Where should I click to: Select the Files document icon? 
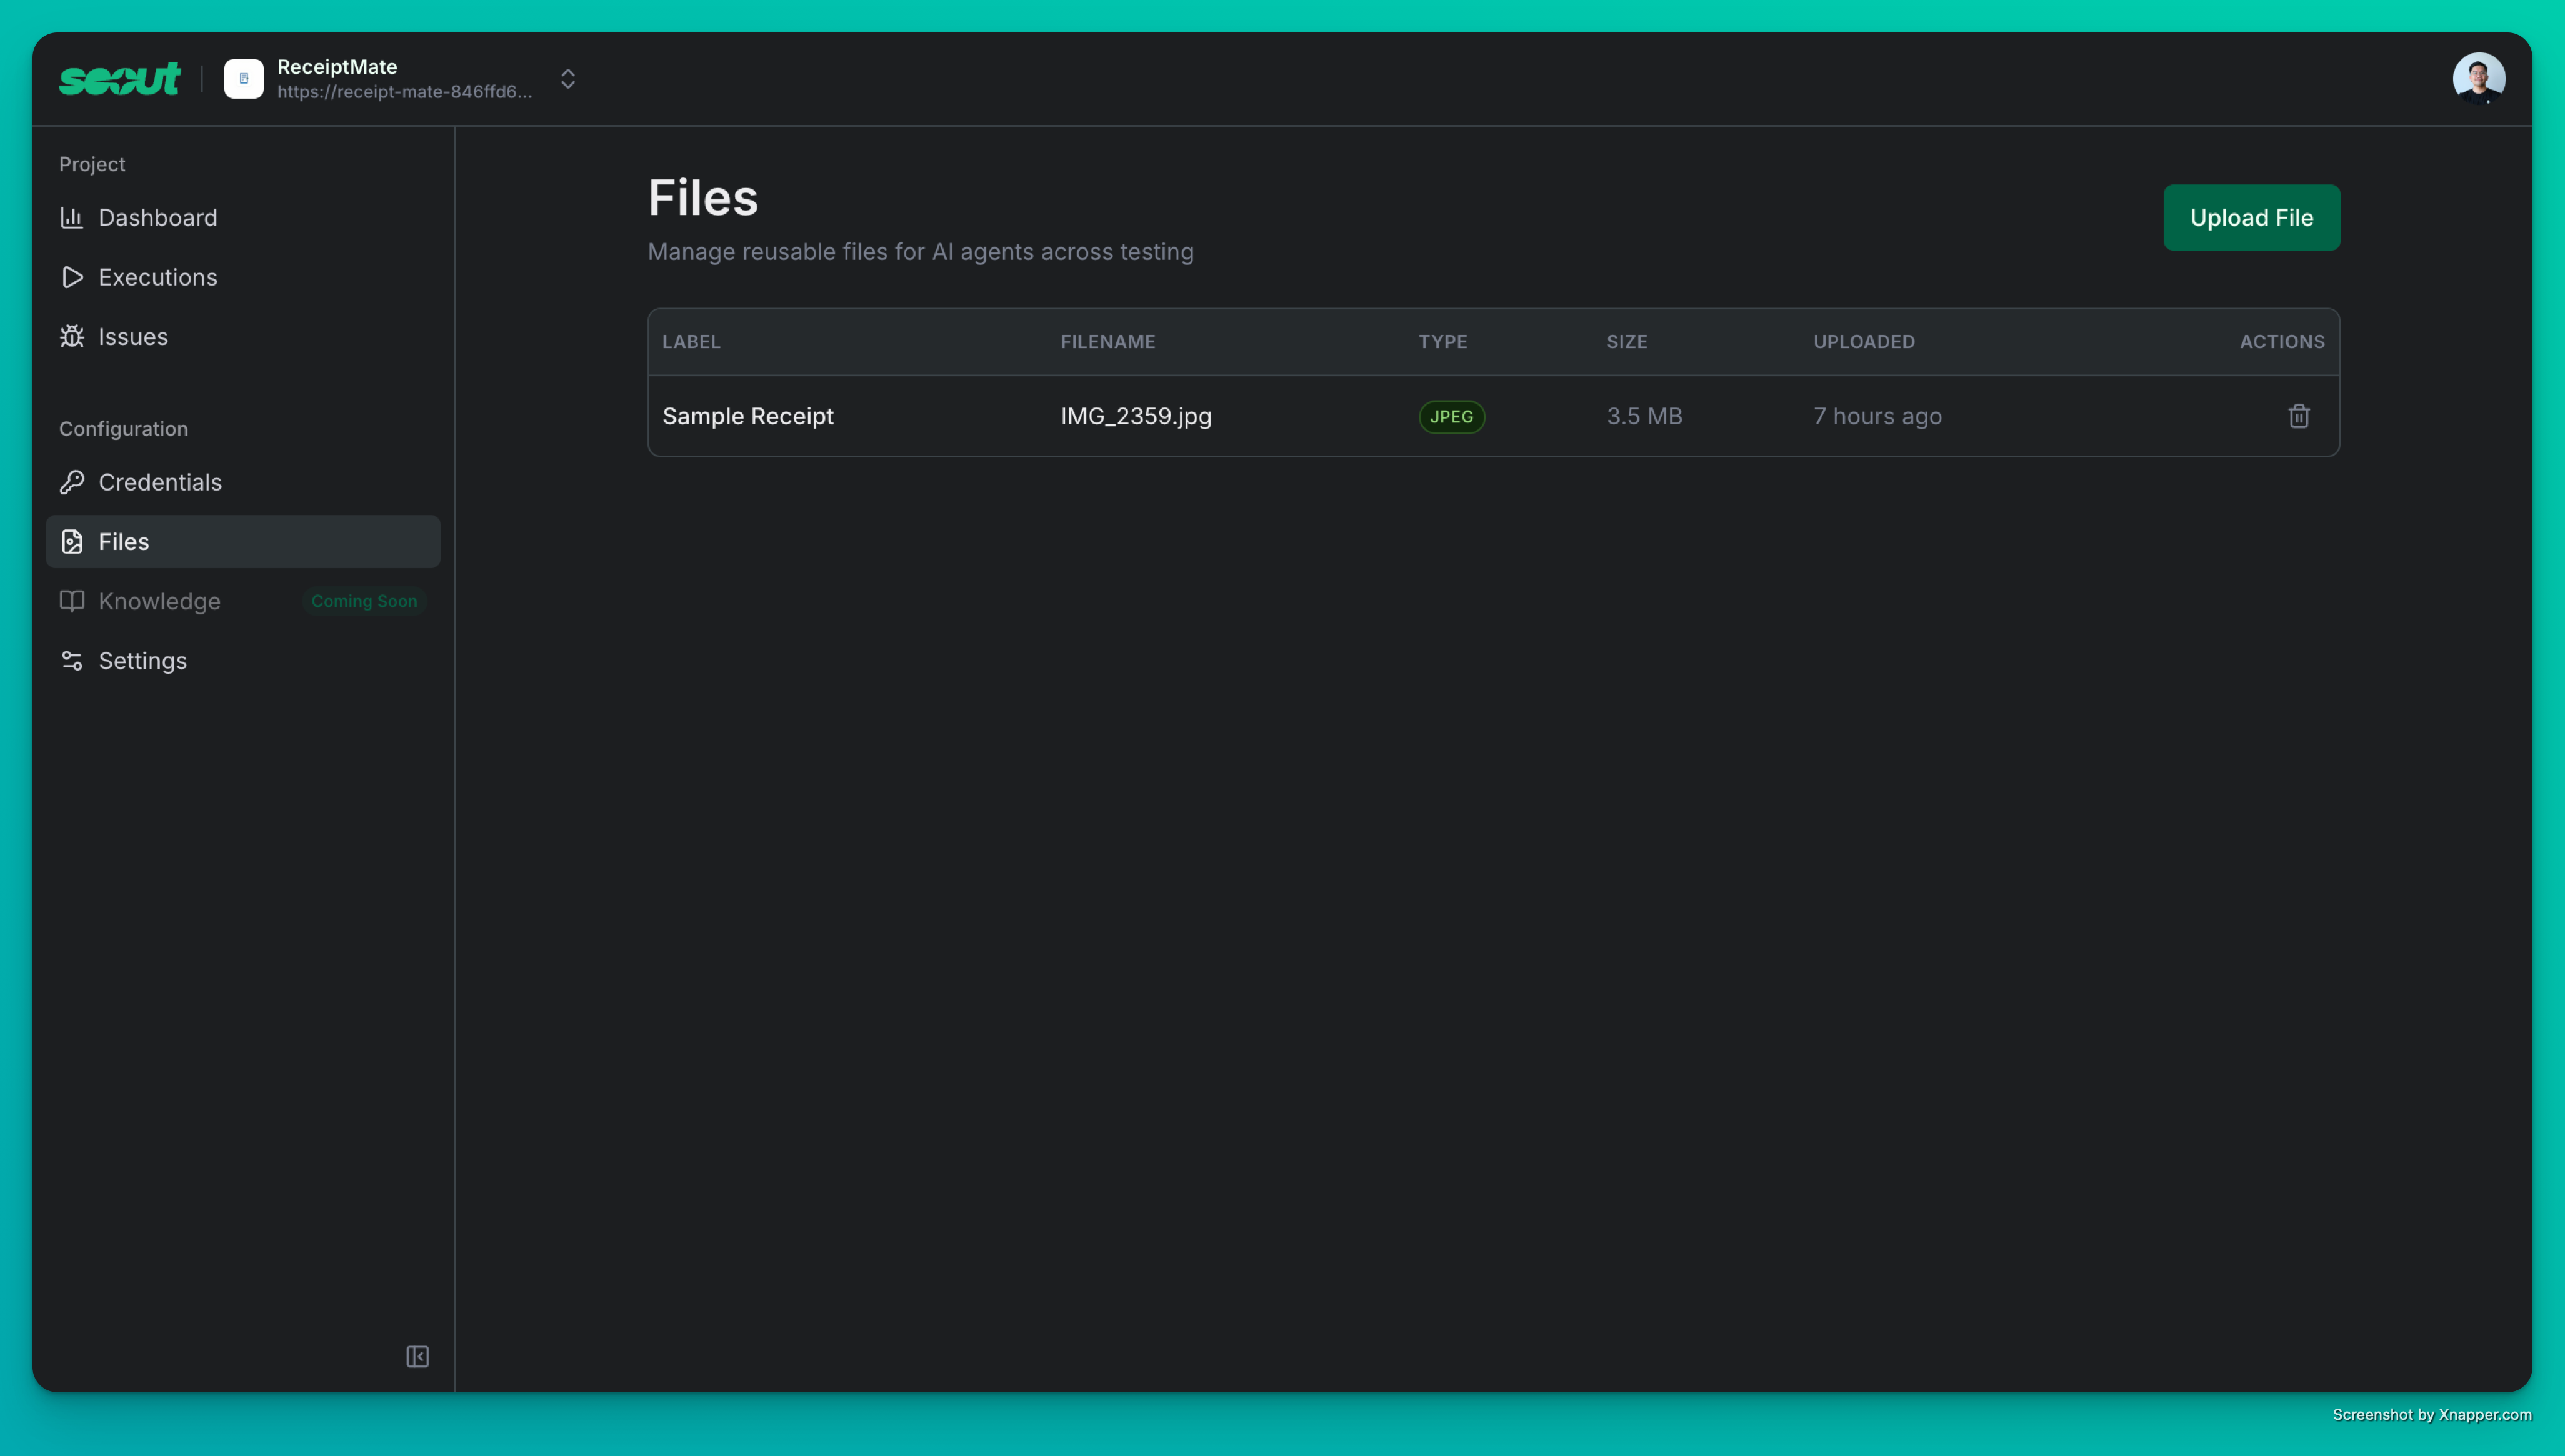(73, 541)
